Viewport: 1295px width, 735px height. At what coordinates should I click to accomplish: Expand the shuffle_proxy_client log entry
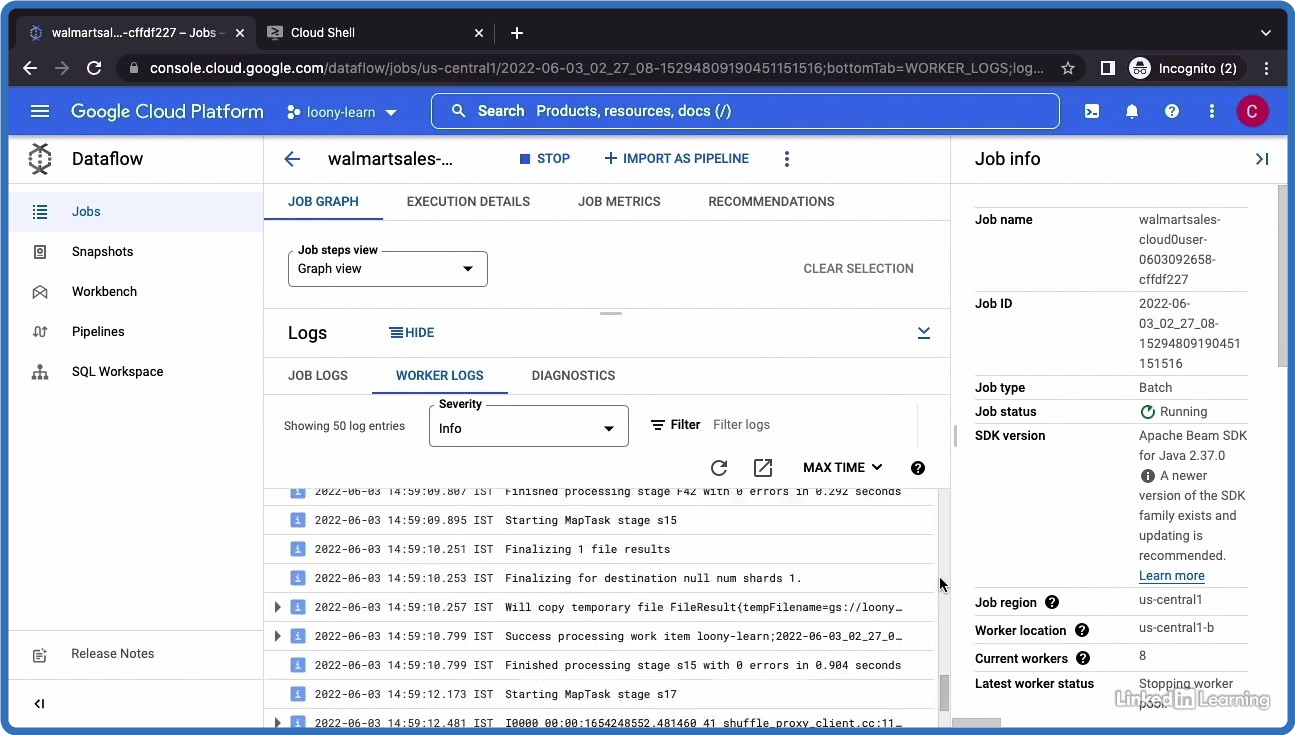point(277,722)
